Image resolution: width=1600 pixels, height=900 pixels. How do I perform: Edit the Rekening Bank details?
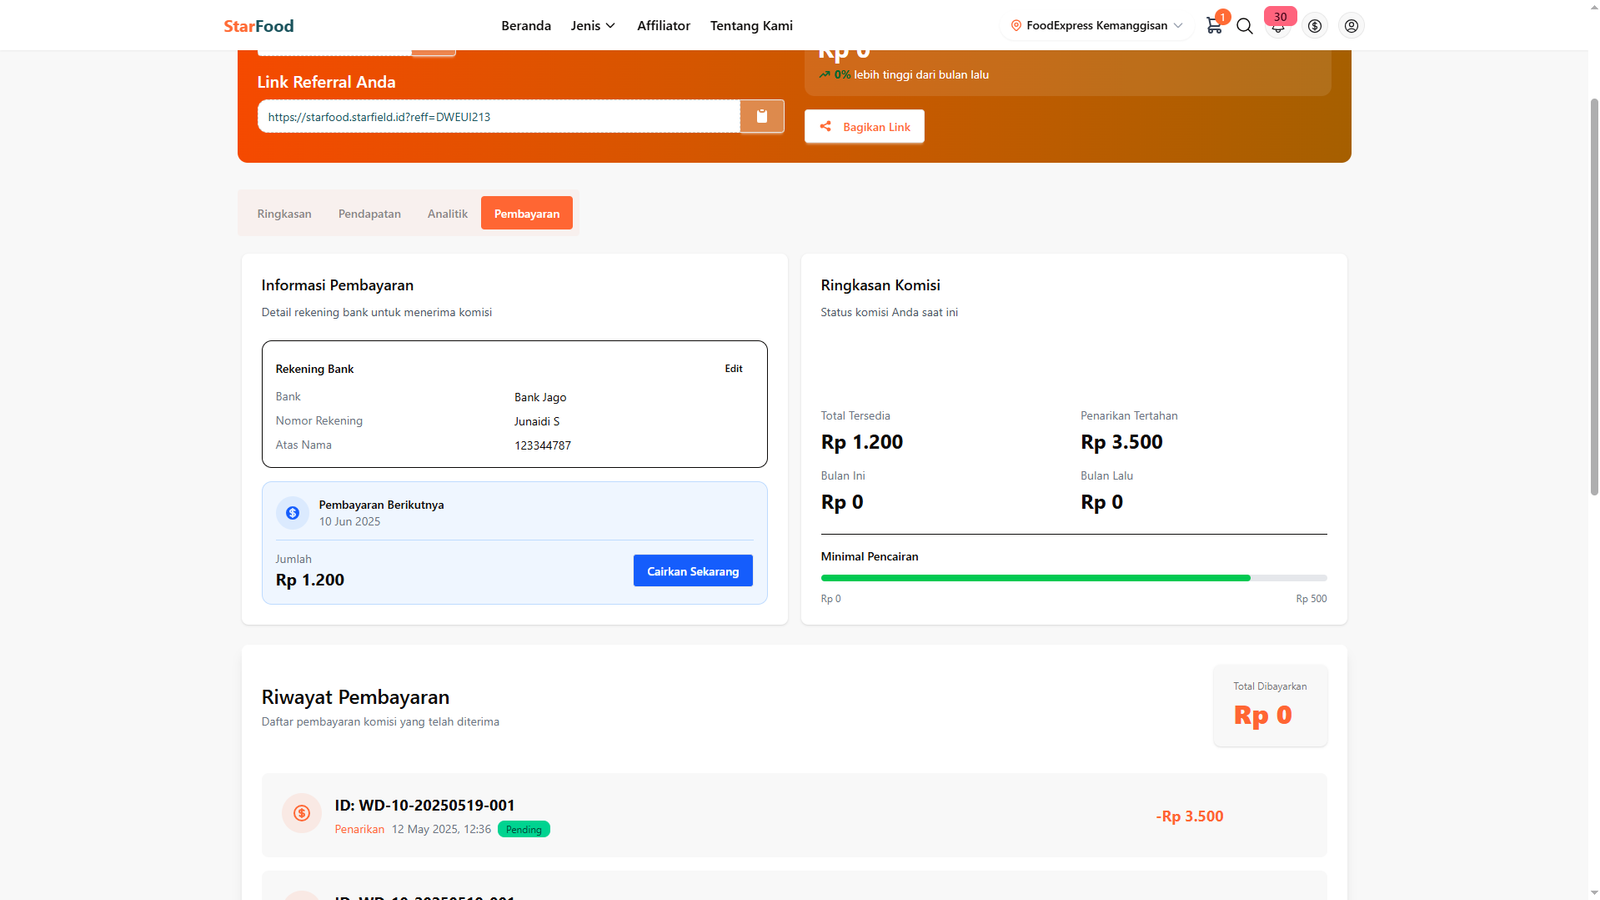click(x=733, y=369)
